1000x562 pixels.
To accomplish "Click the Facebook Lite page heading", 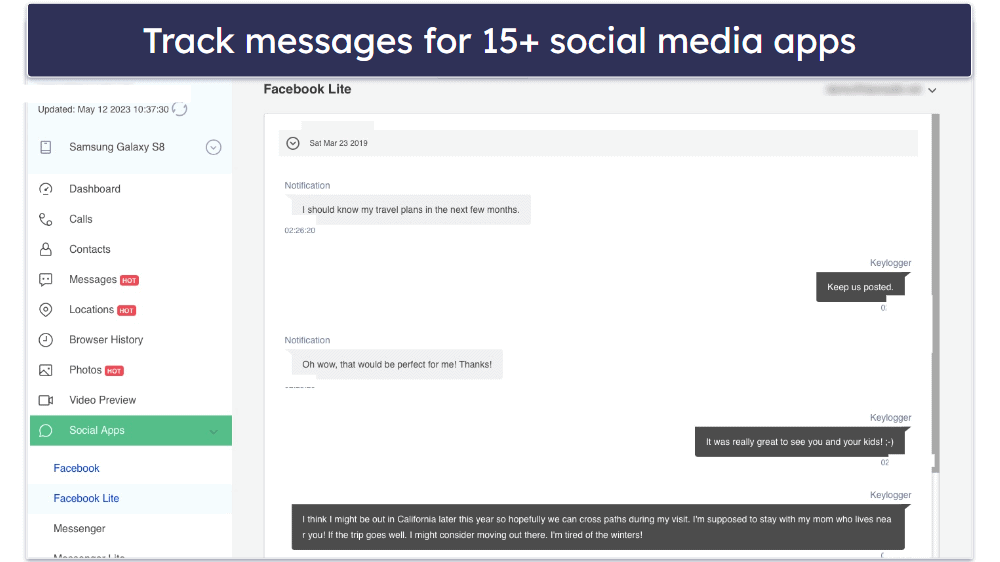I will [x=307, y=89].
